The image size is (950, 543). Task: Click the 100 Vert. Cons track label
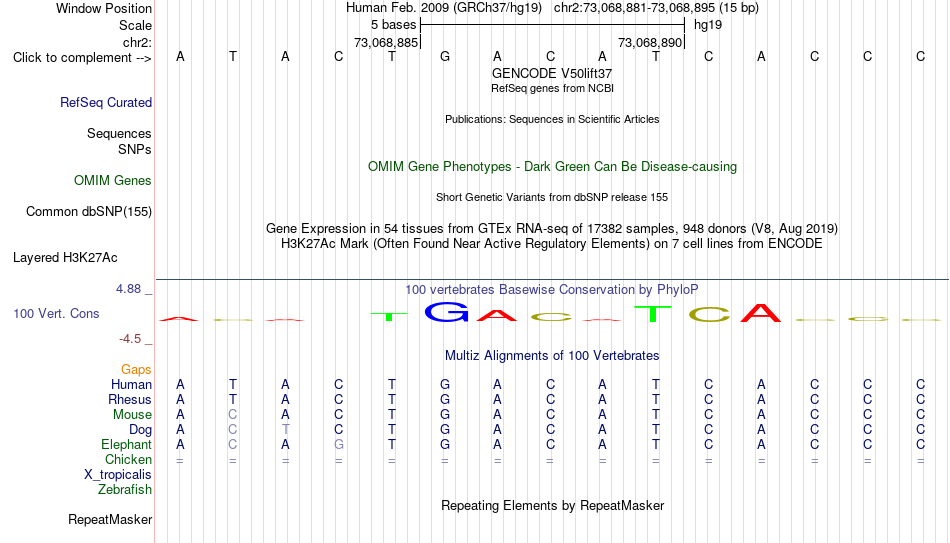coord(56,313)
